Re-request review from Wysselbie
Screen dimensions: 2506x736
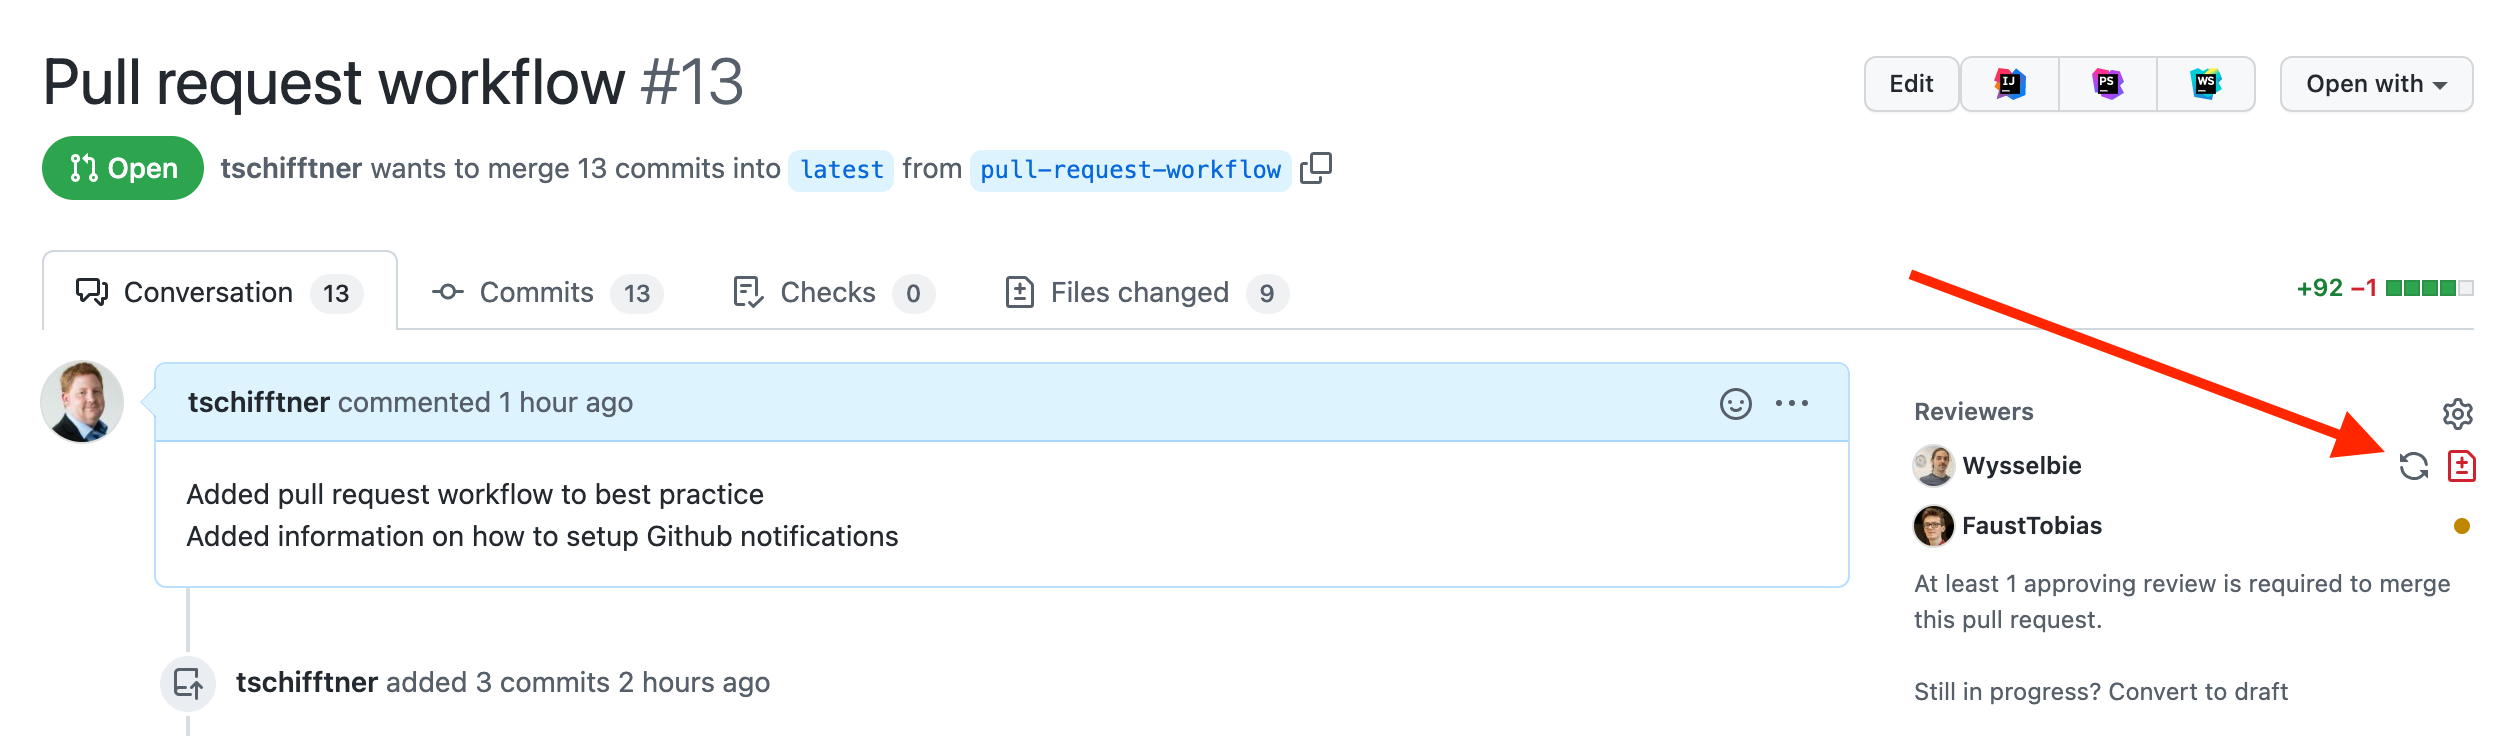[x=2414, y=466]
